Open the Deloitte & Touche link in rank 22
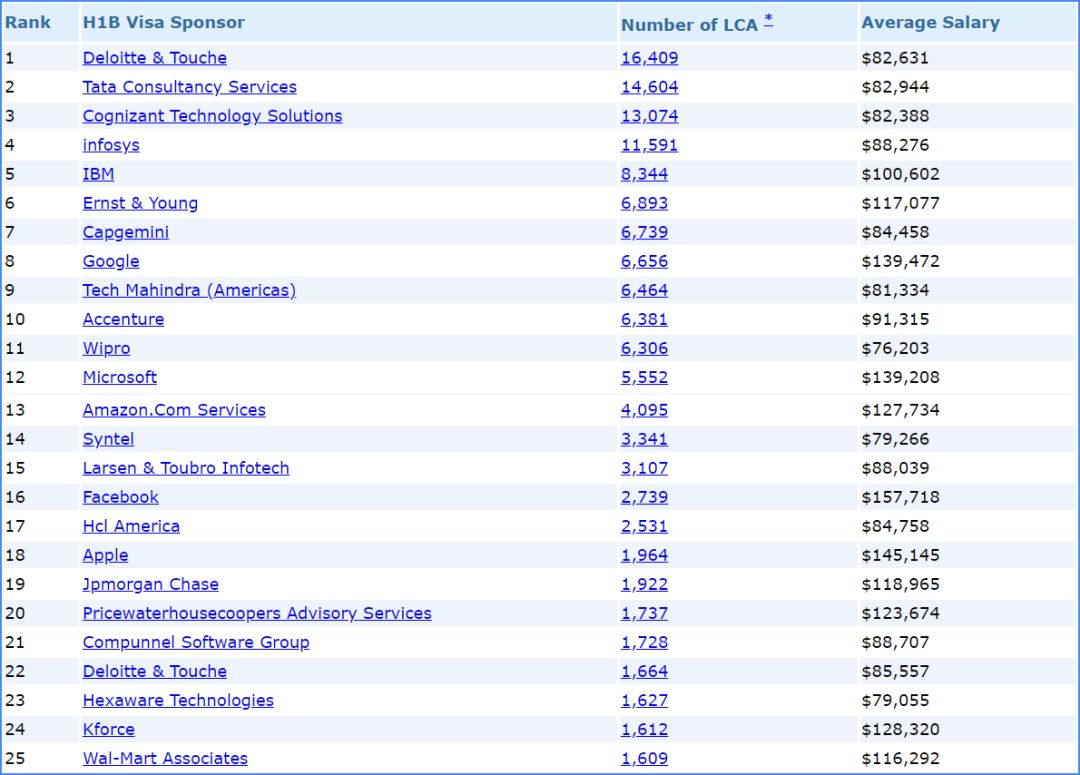 154,671
